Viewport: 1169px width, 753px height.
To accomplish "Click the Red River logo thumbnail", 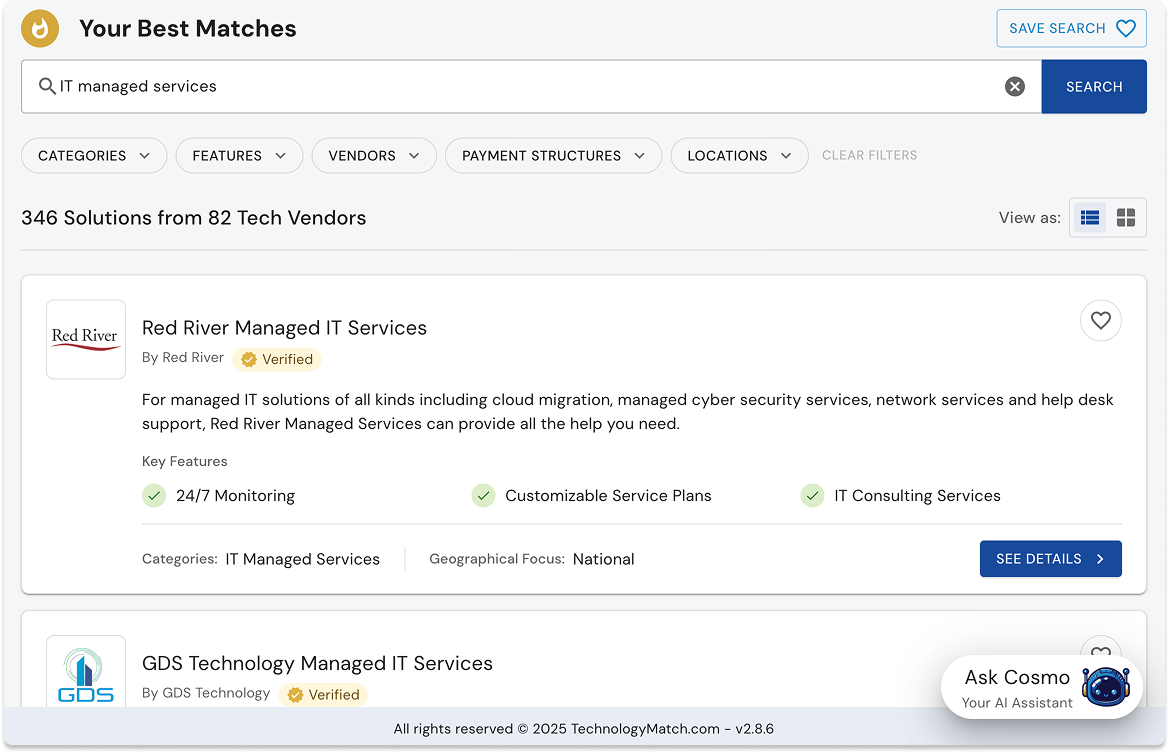I will coord(86,339).
